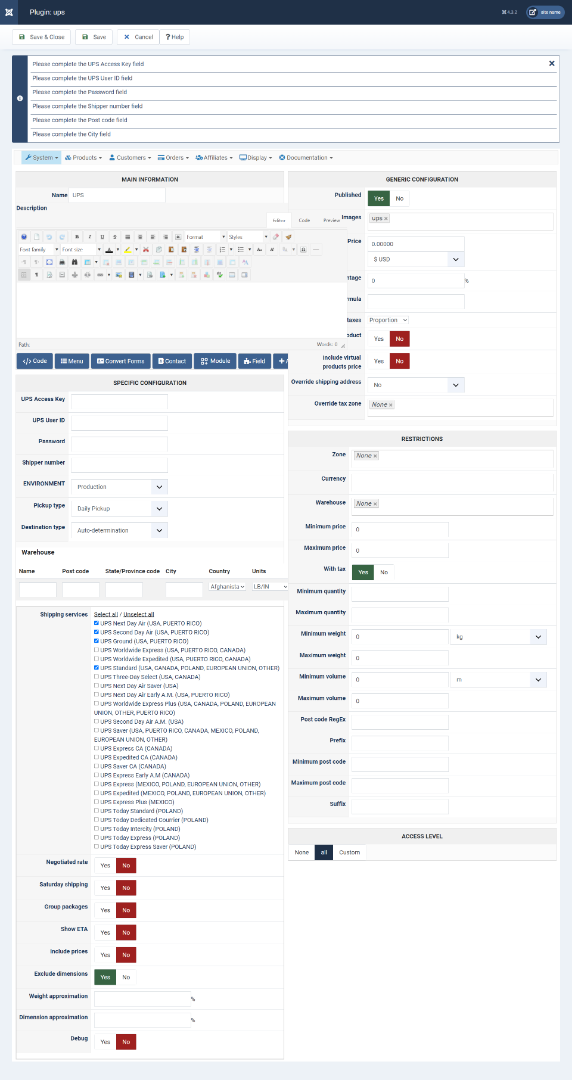
Task: Open the Orders menu
Action: click(x=174, y=158)
